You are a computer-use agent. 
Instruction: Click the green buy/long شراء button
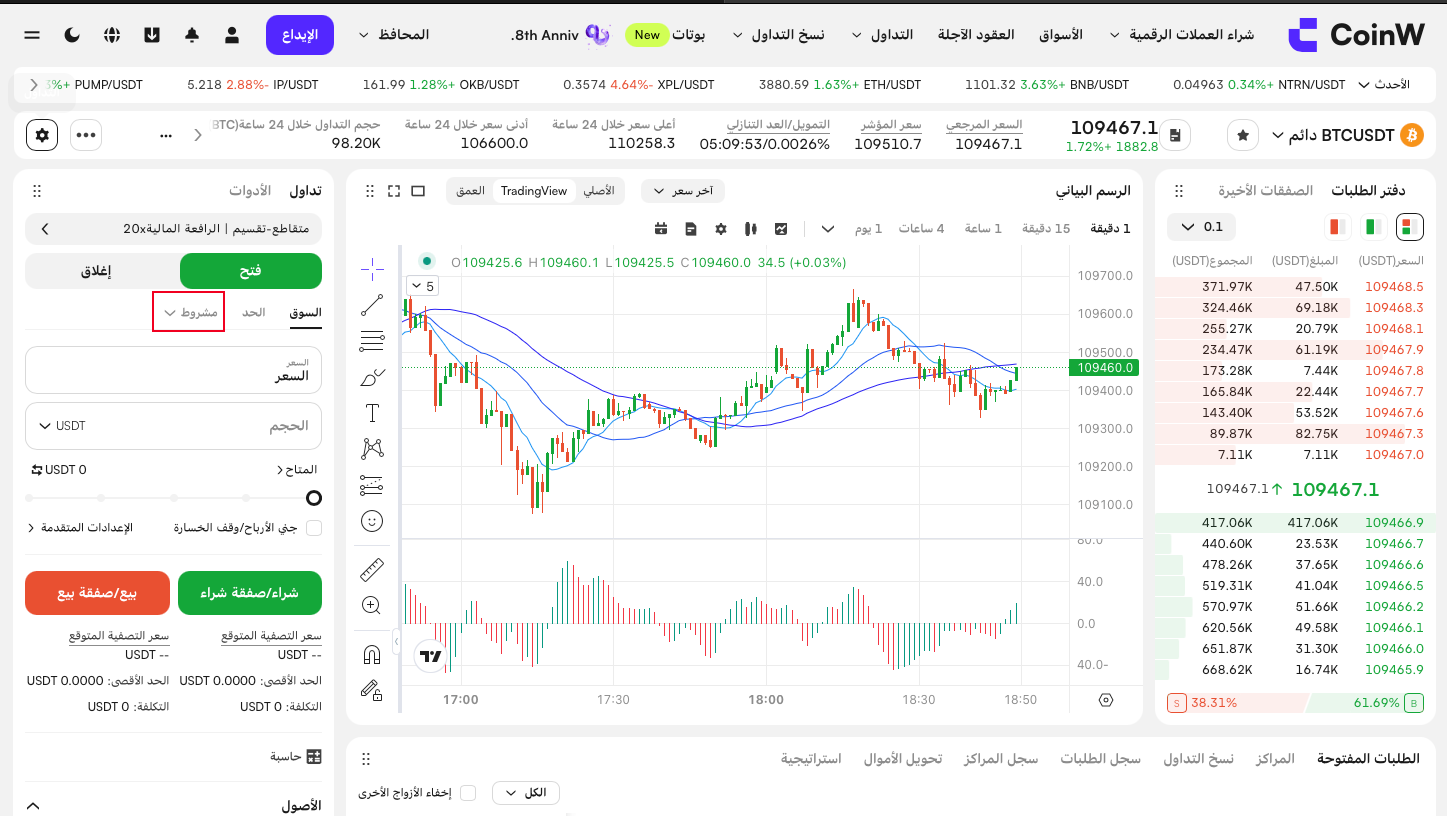pyautogui.click(x=250, y=593)
